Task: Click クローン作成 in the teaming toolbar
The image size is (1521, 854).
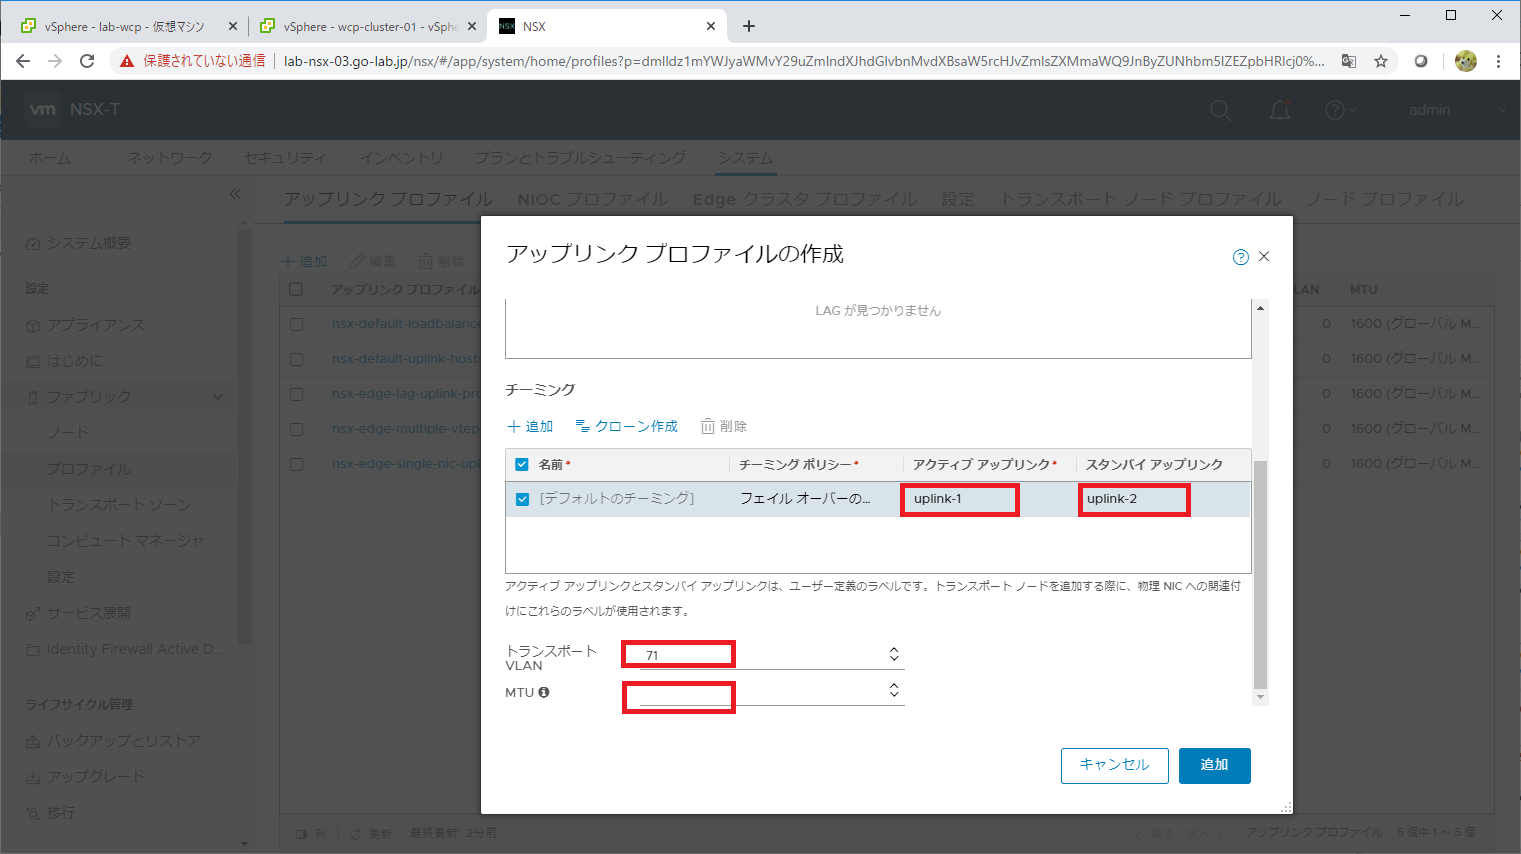Action: 626,426
